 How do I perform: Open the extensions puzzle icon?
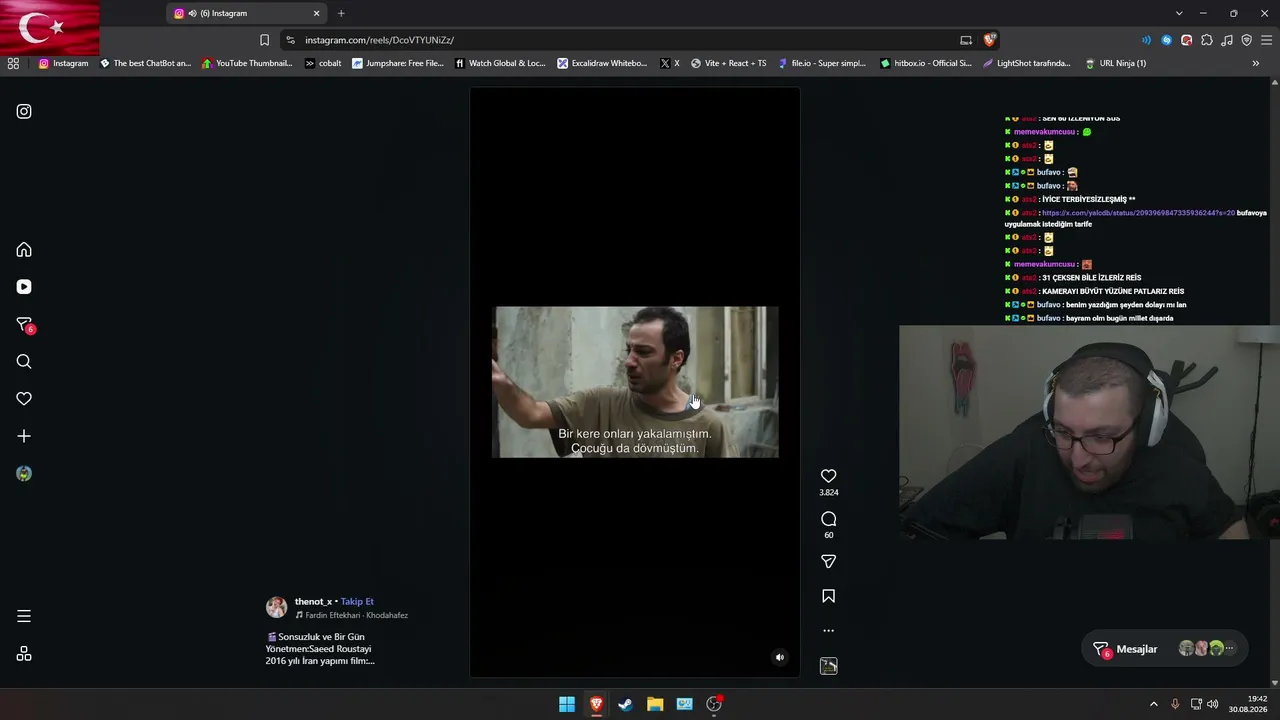(1207, 40)
